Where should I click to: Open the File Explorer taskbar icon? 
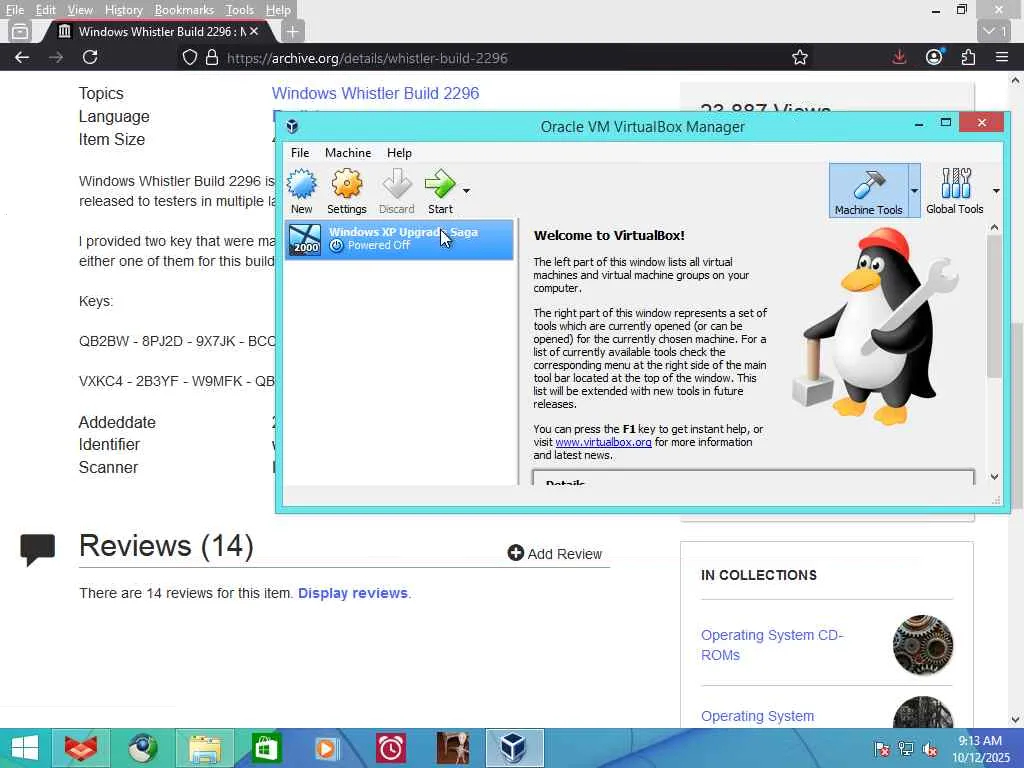[205, 748]
